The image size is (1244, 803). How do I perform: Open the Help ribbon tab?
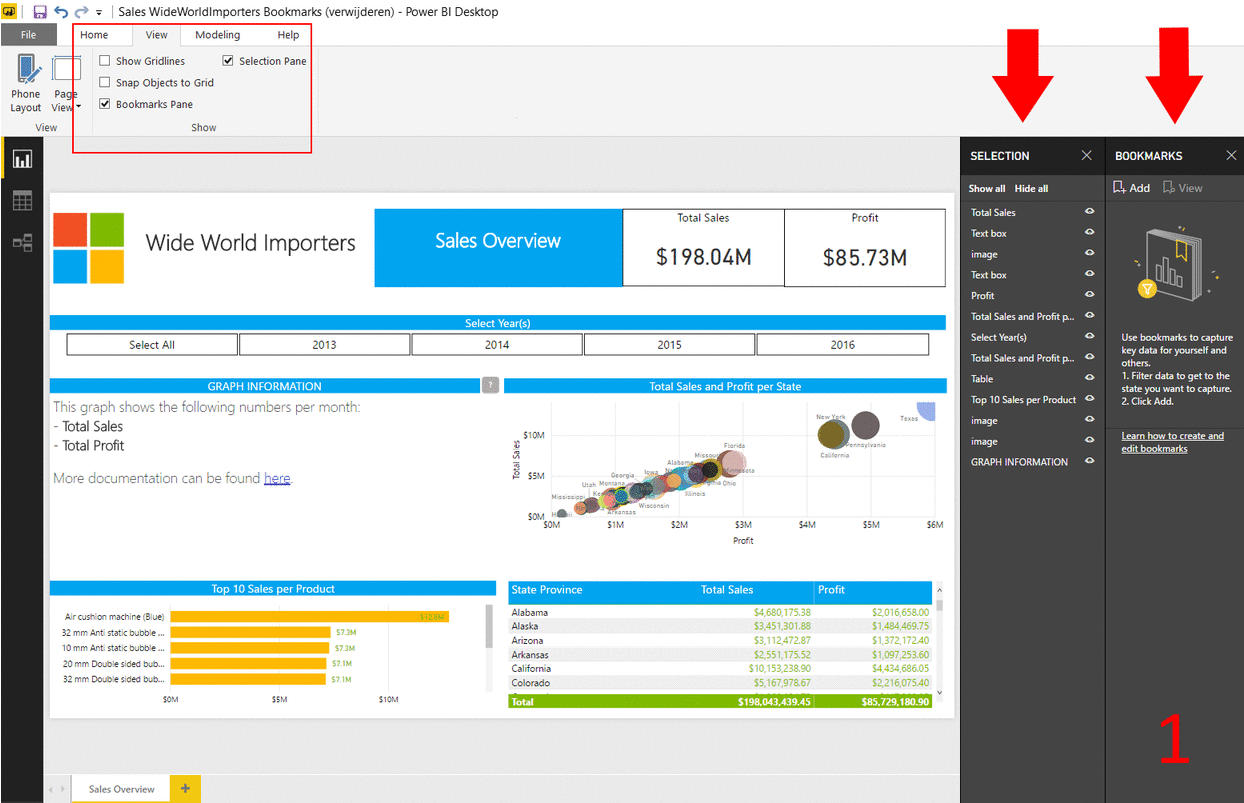click(x=288, y=34)
